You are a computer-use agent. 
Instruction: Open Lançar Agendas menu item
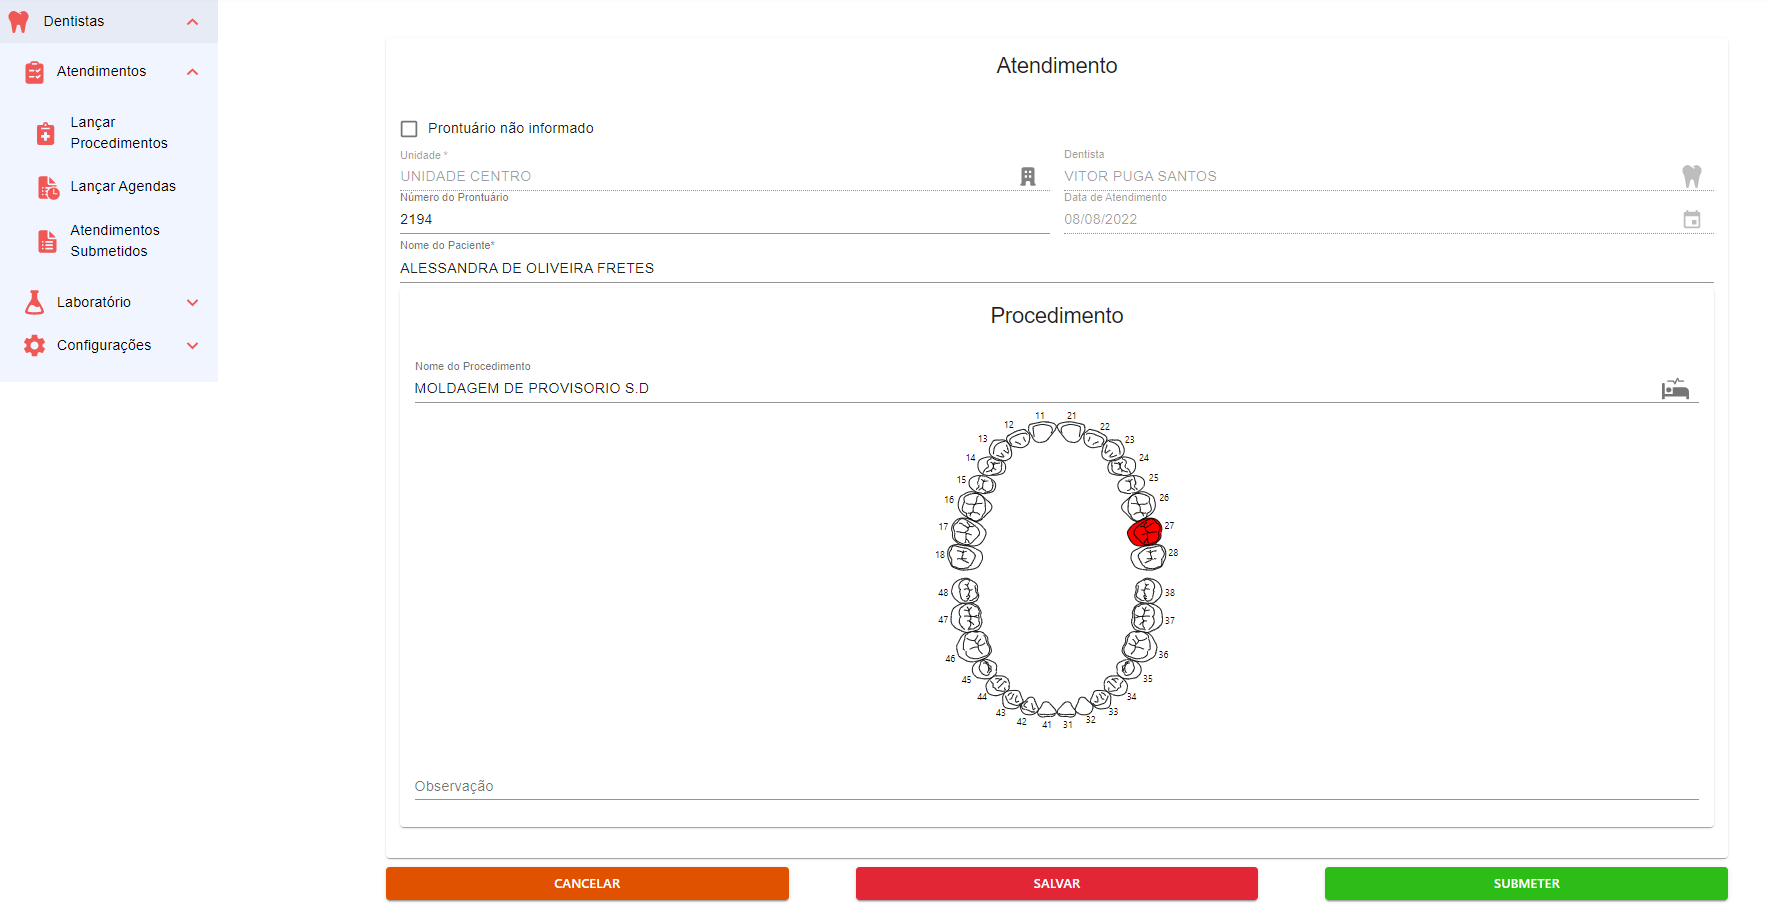click(x=122, y=187)
